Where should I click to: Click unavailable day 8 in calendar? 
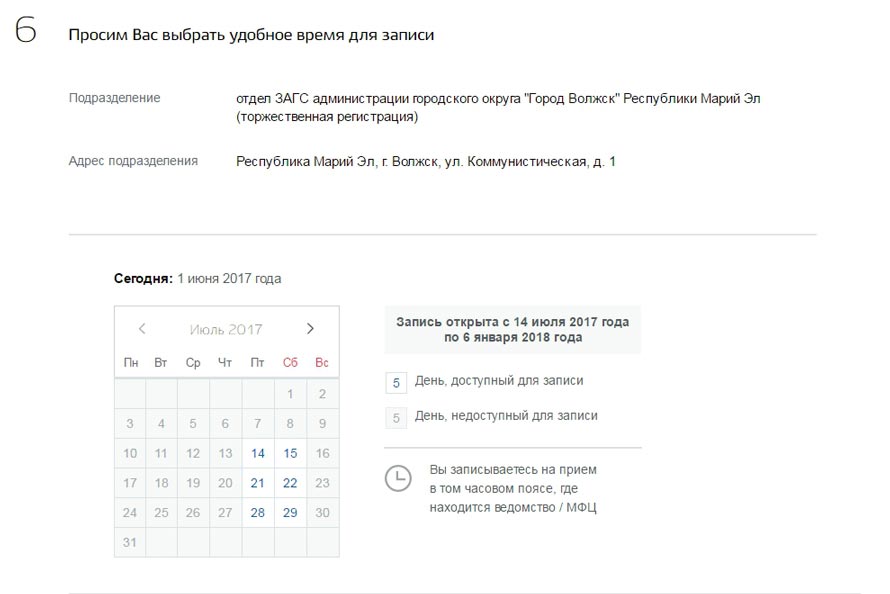tap(290, 423)
